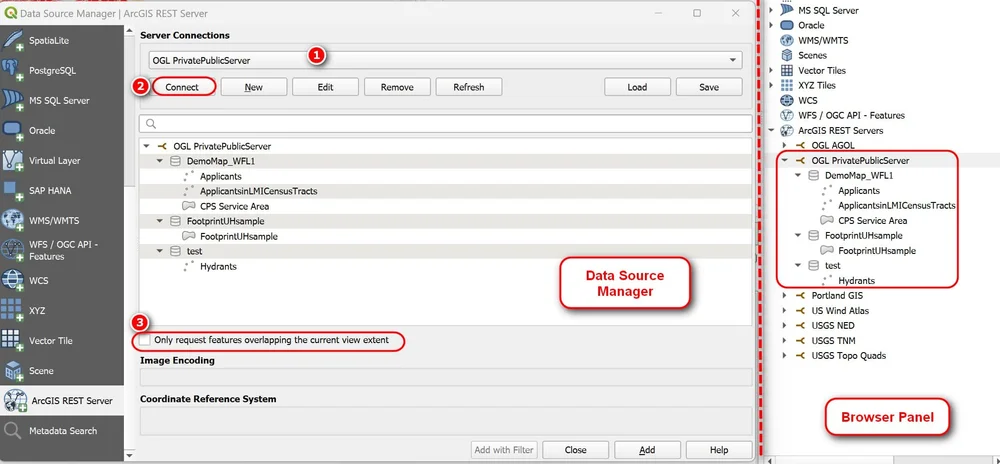The height and width of the screenshot is (464, 1000).
Task: Expand USGS NED in Browser panel
Action: tap(784, 326)
